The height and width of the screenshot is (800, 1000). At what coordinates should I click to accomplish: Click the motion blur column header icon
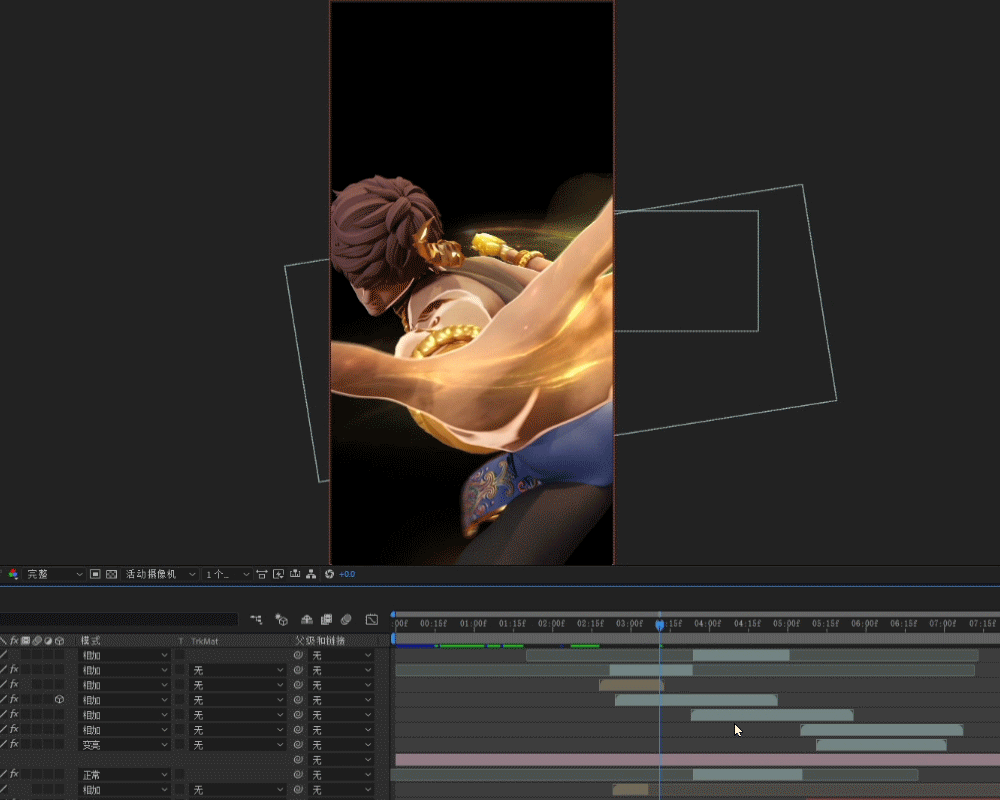(37, 641)
